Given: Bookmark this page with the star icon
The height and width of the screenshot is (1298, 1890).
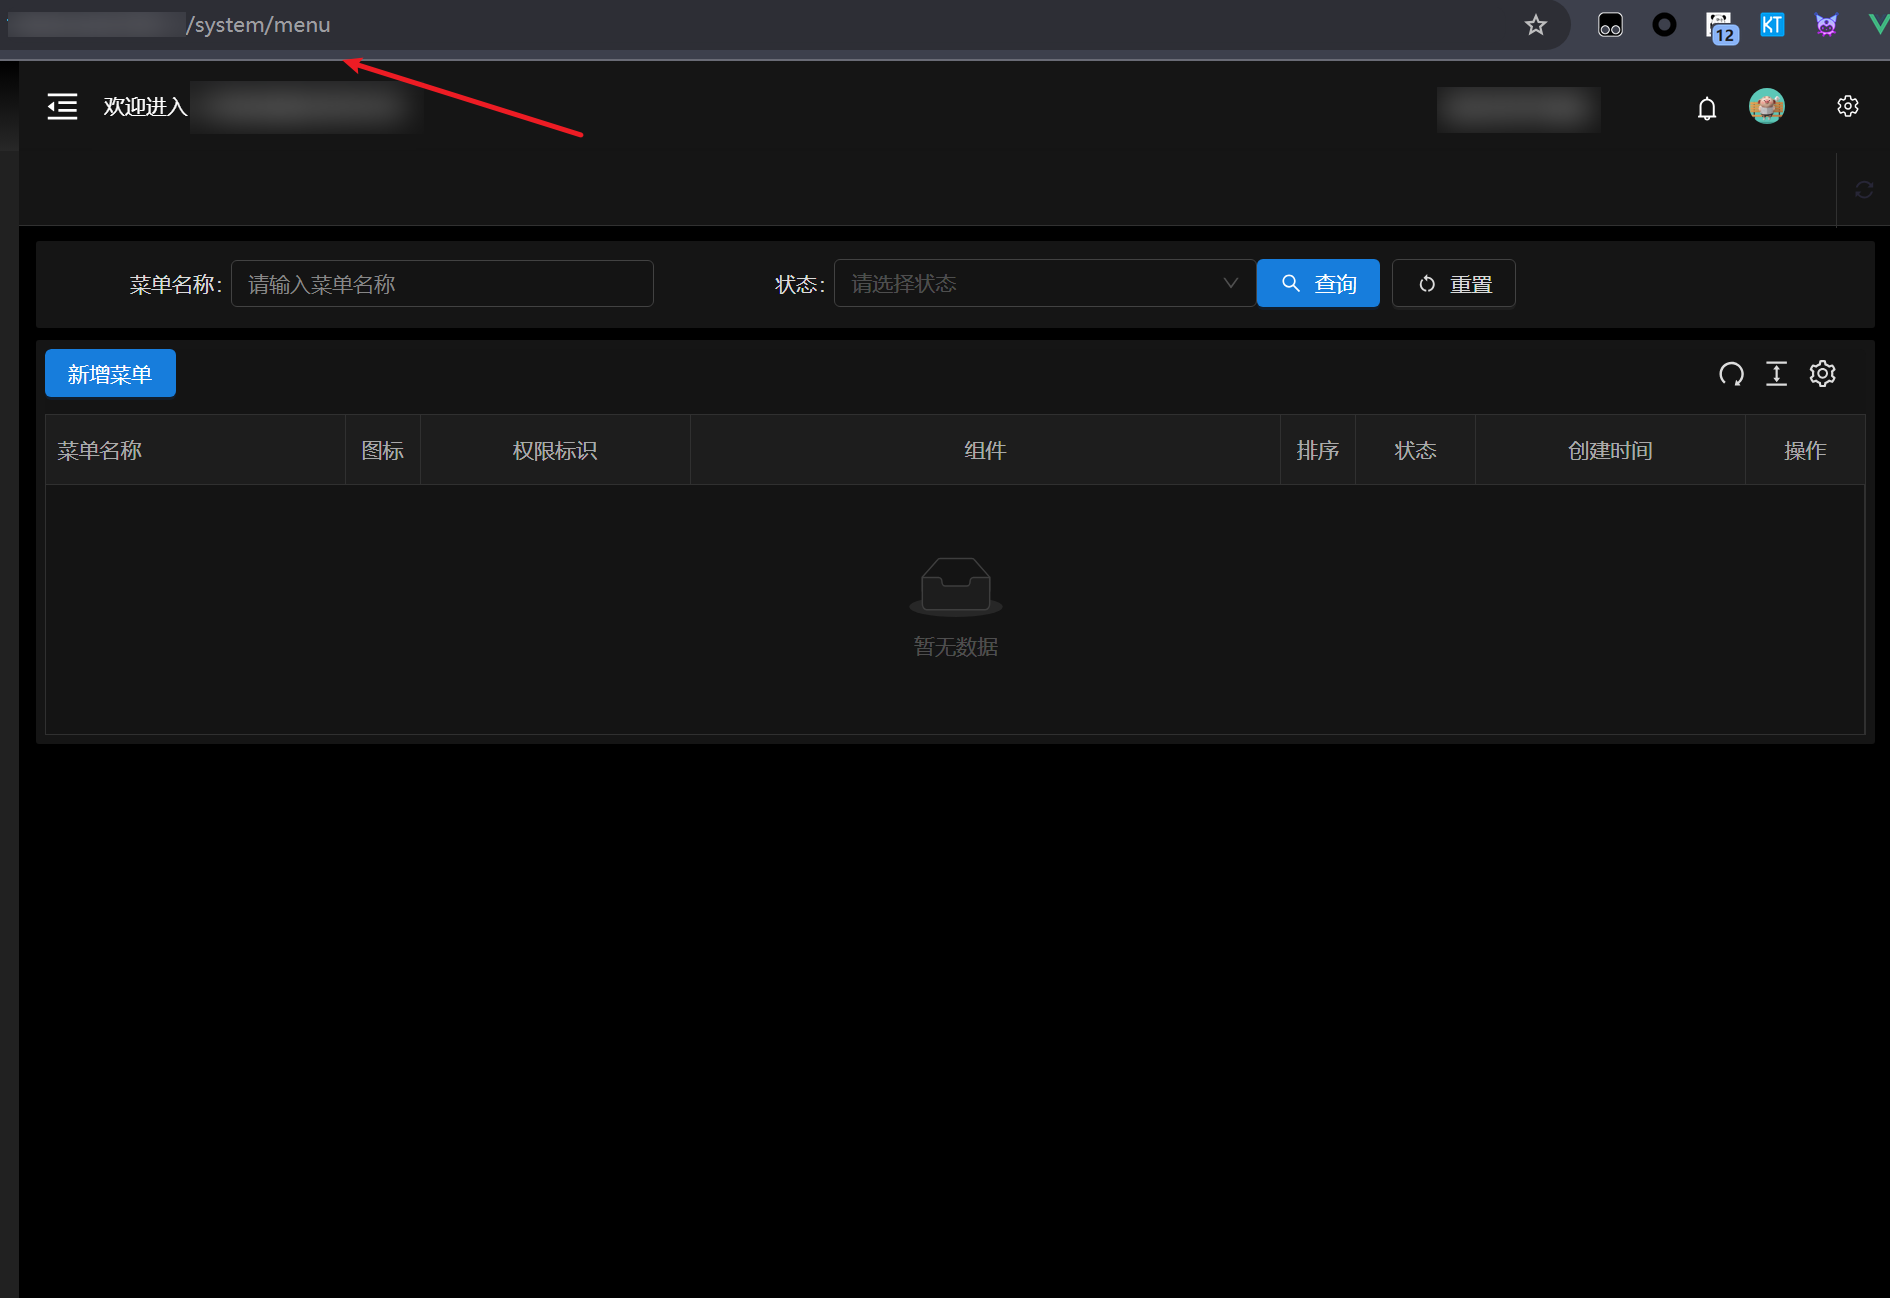Looking at the screenshot, I should click(1536, 25).
